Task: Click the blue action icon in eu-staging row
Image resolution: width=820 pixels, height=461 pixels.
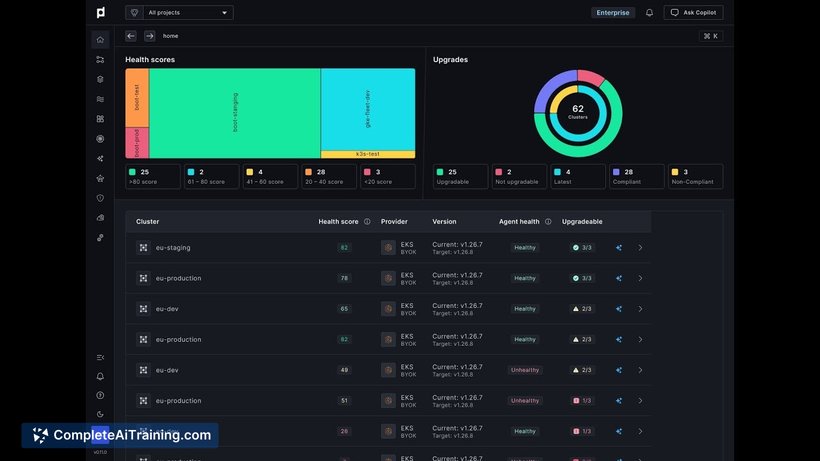Action: pyautogui.click(x=618, y=248)
